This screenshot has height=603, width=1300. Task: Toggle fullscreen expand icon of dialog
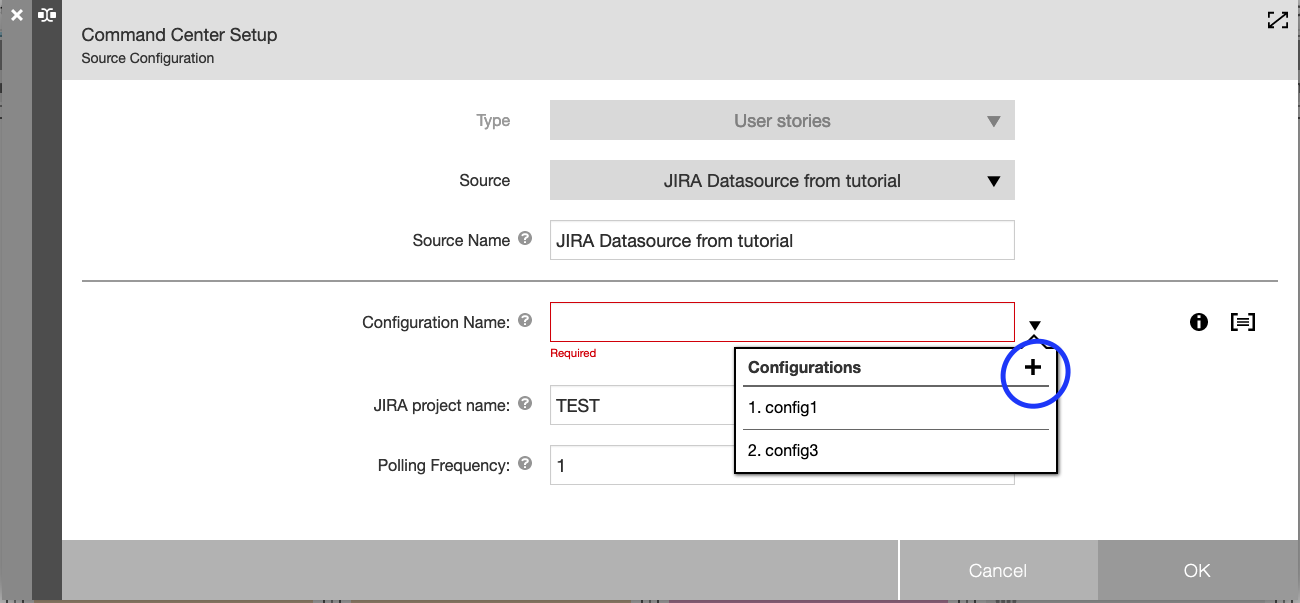[x=1277, y=20]
